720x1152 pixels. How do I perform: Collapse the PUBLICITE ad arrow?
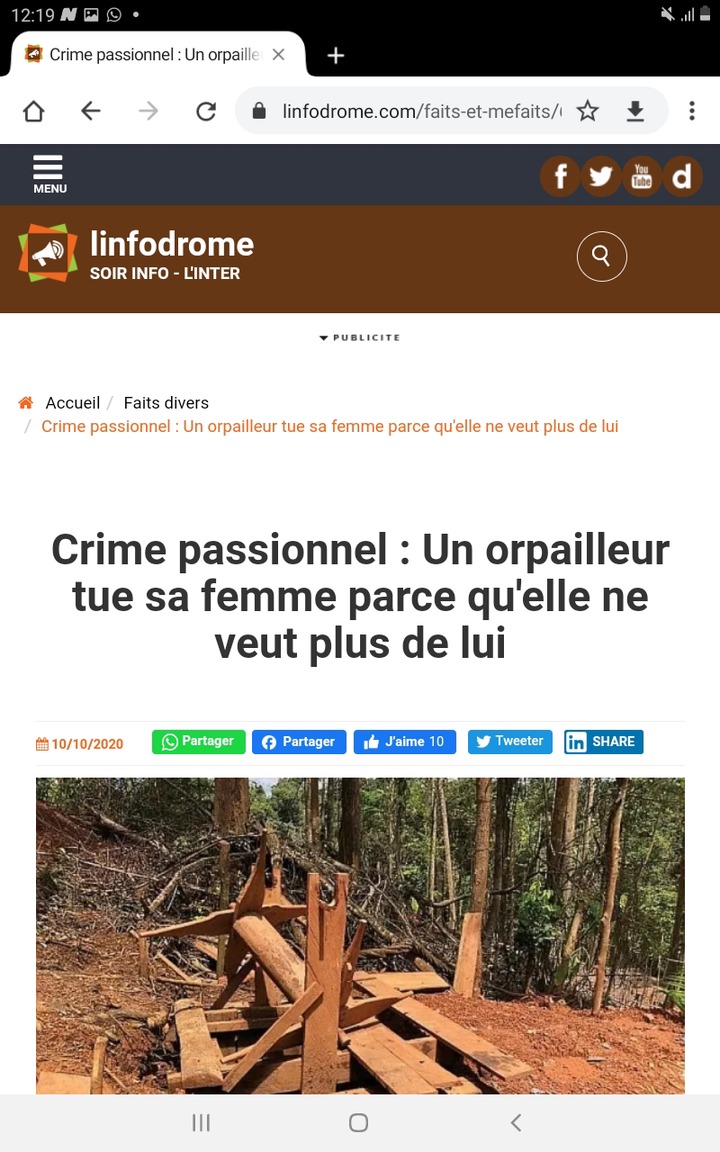click(323, 338)
